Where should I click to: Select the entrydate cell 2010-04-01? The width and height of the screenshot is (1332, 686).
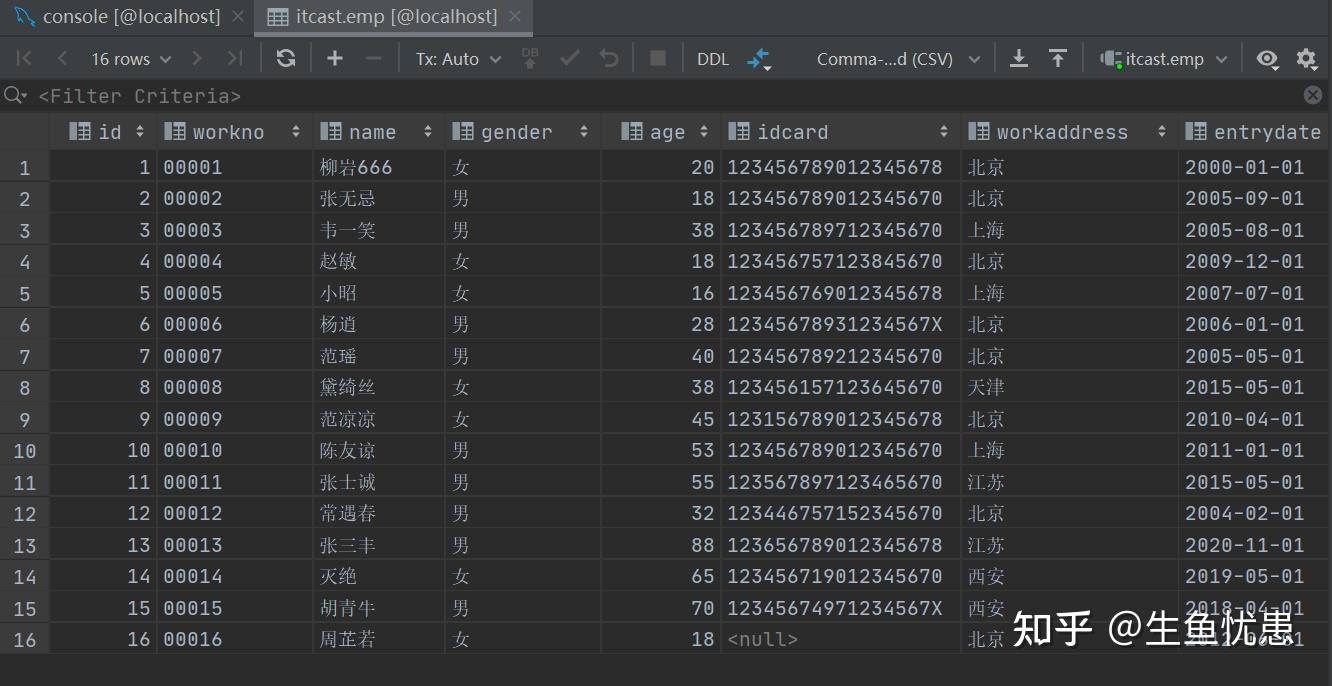click(x=1254, y=419)
